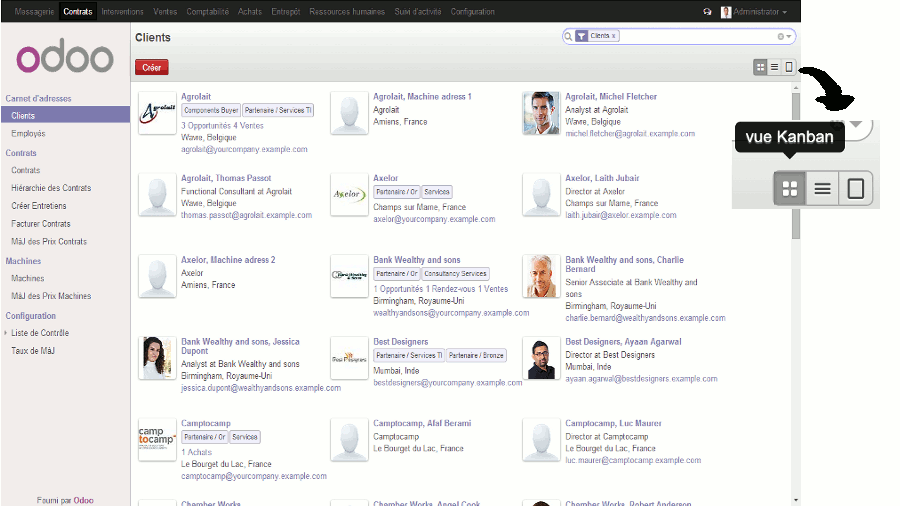Select Clients in the sidebar
This screenshot has width=900, height=506.
coord(65,115)
